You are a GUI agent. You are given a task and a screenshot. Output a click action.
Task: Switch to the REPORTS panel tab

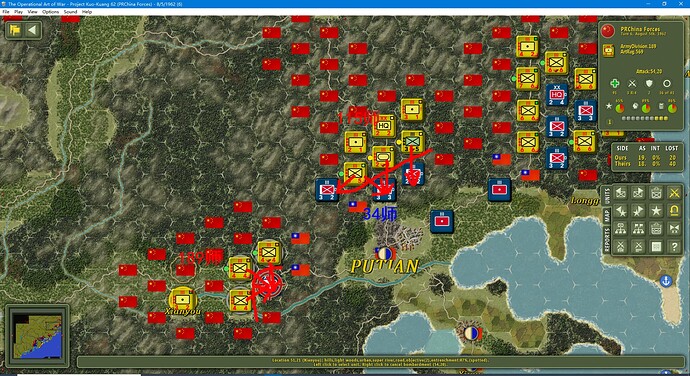(x=607, y=240)
